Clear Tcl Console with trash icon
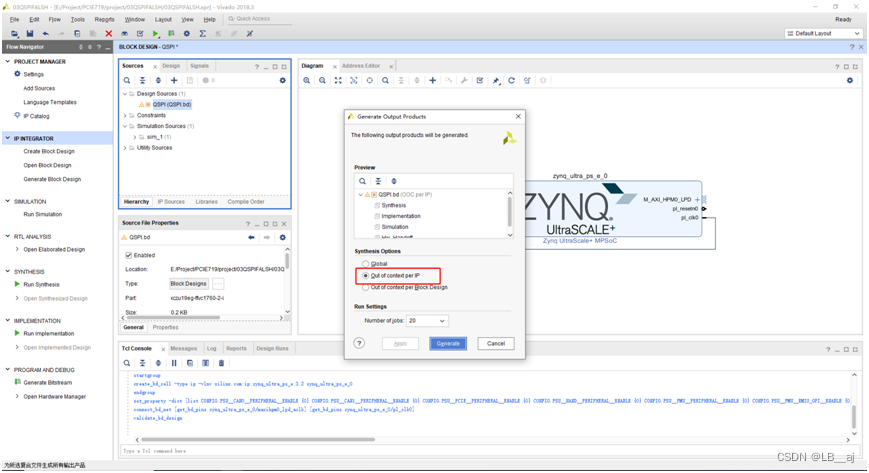The height and width of the screenshot is (473, 869). [x=221, y=363]
